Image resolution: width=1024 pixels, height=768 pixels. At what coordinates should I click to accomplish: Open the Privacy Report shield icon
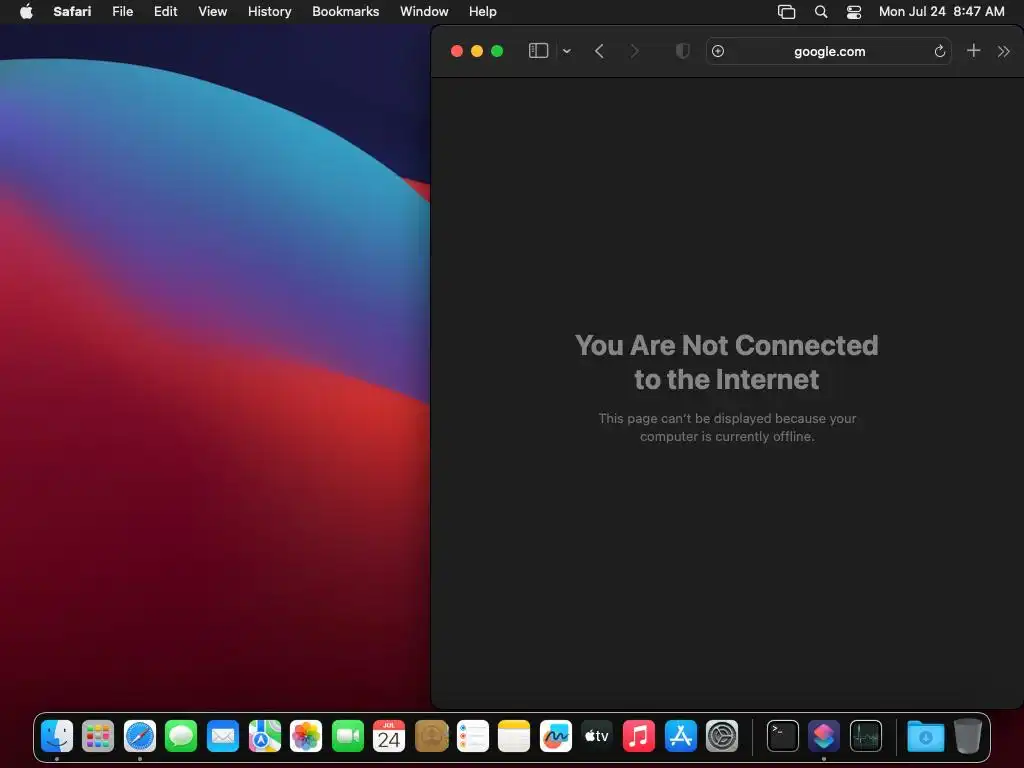click(x=682, y=51)
